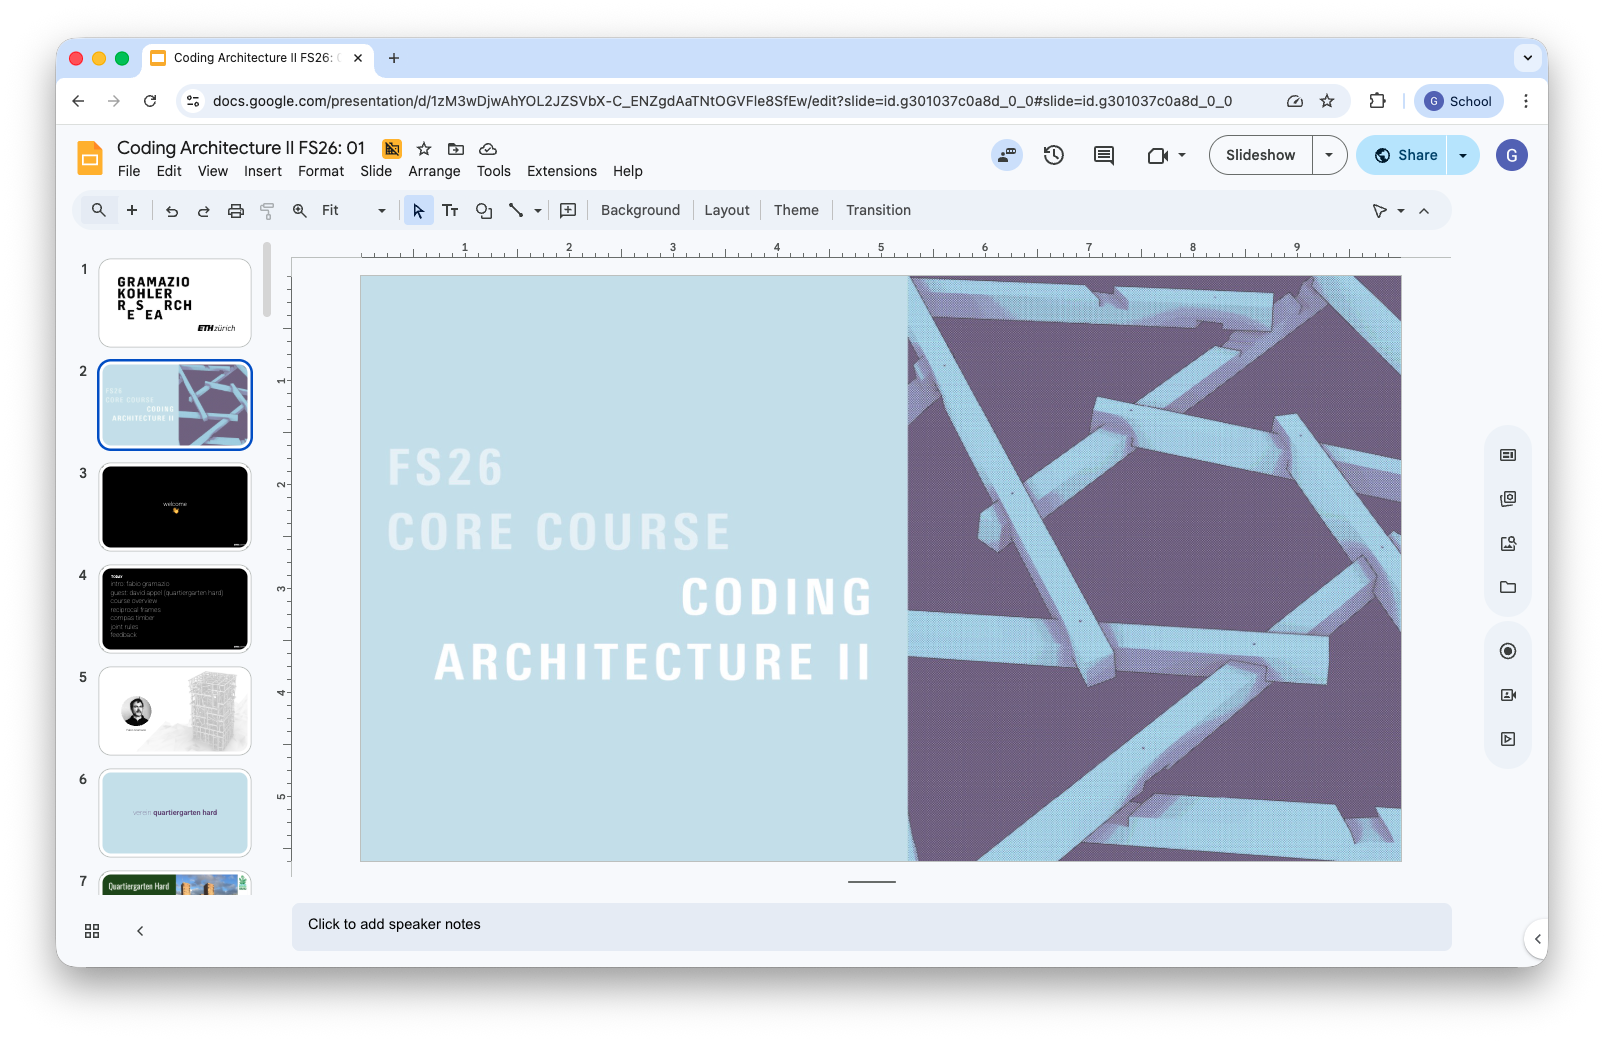Open grid view of slides

92,931
